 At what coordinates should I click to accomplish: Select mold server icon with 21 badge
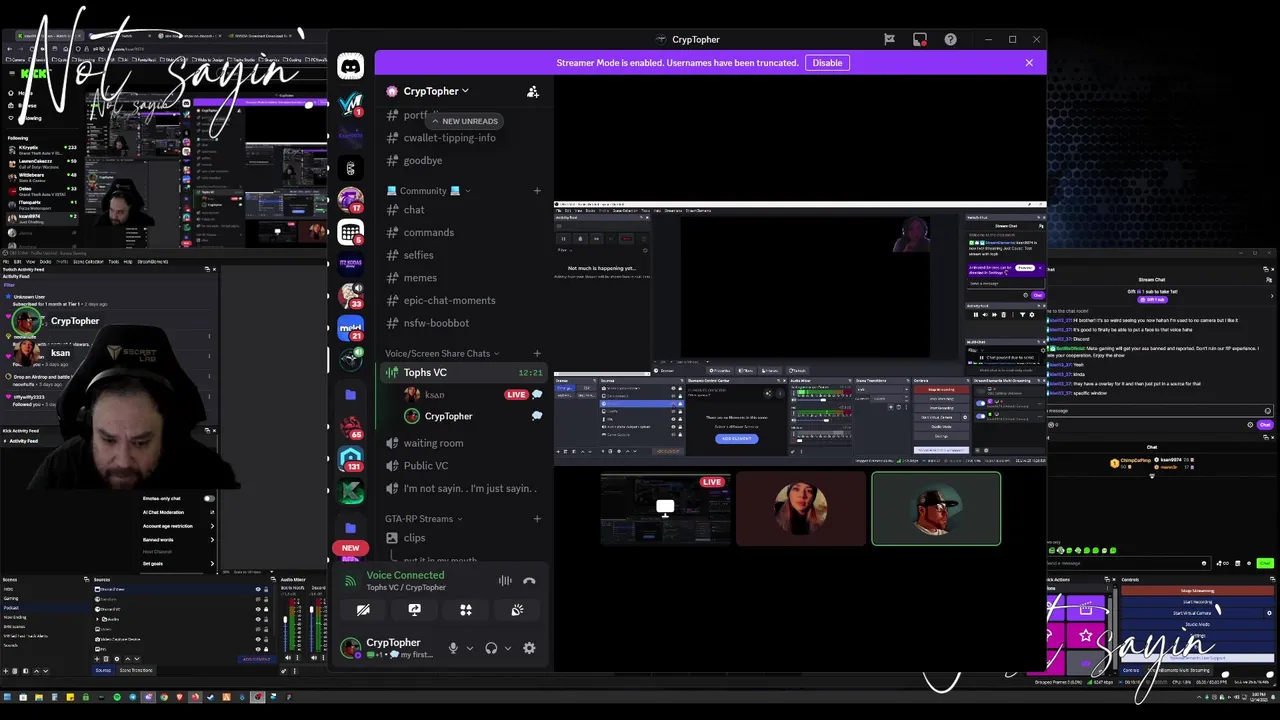[x=350, y=328]
